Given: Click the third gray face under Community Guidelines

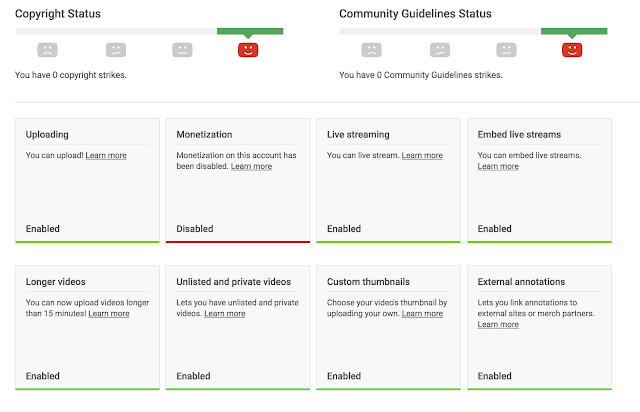Looking at the screenshot, I should (506, 50).
